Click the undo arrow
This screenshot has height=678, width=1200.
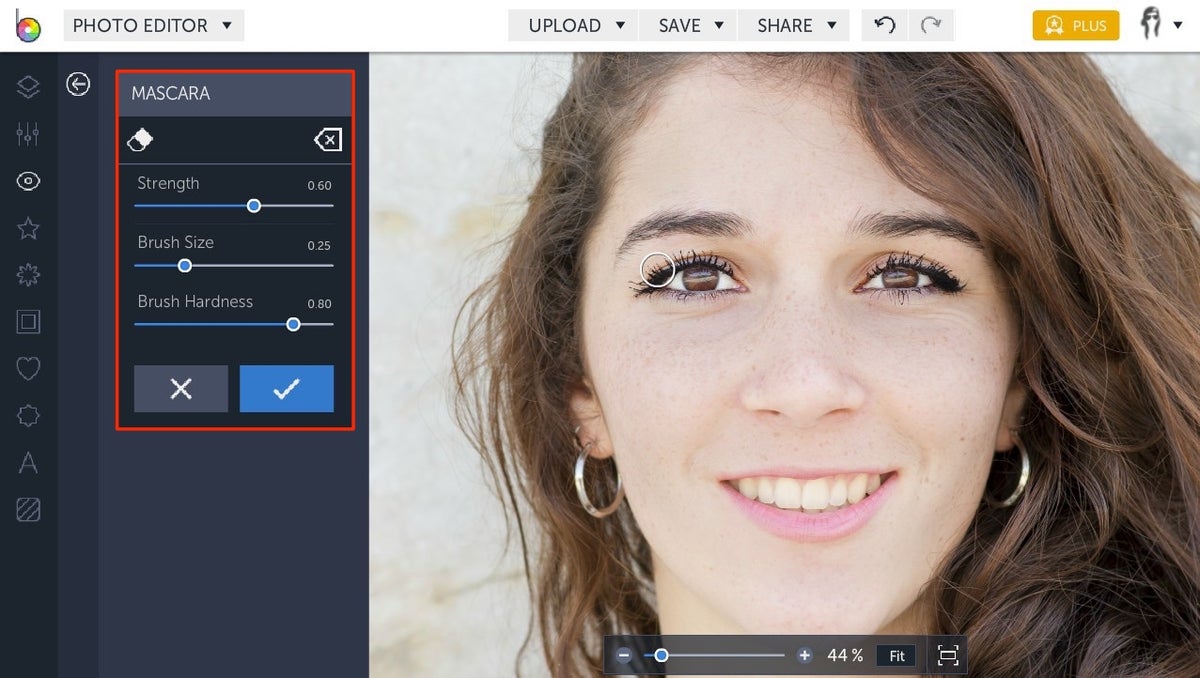884,25
